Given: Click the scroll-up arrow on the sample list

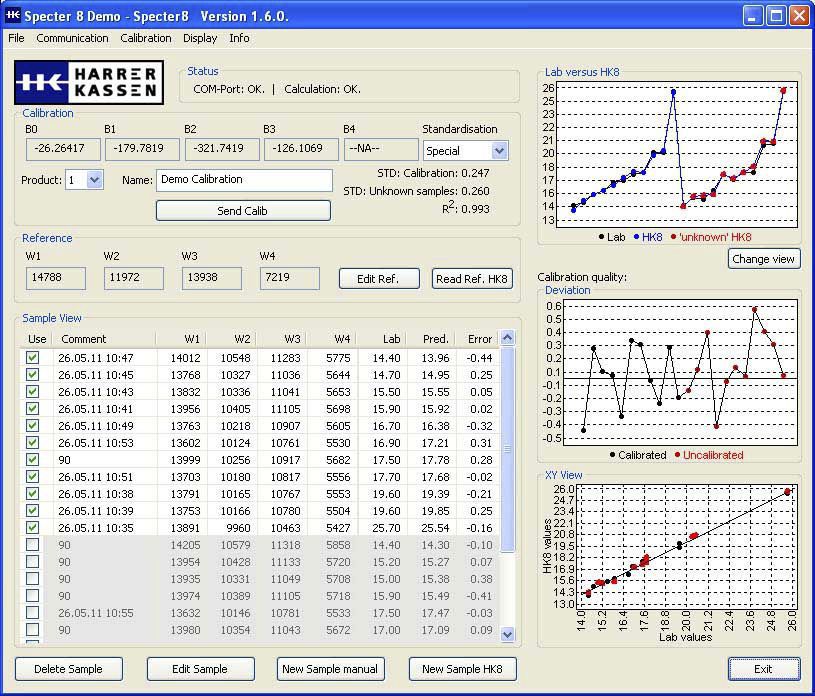Looking at the screenshot, I should pos(508,338).
